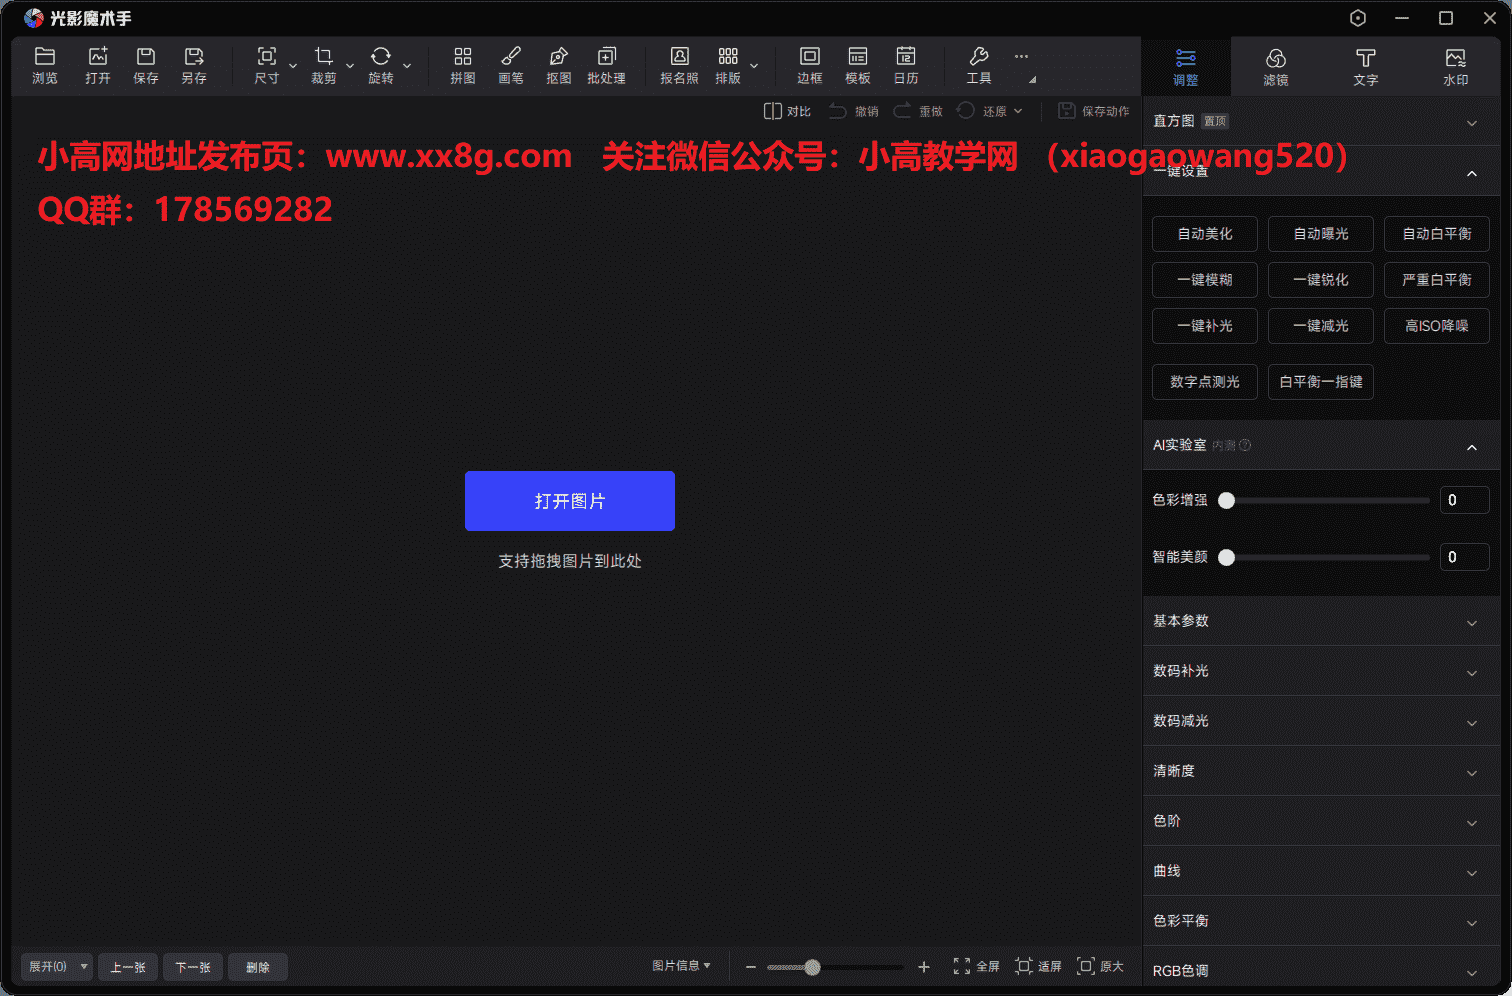Viewport: 1512px width, 996px height.
Task: Activate the 旋转 rotate tool
Action: click(x=381, y=65)
